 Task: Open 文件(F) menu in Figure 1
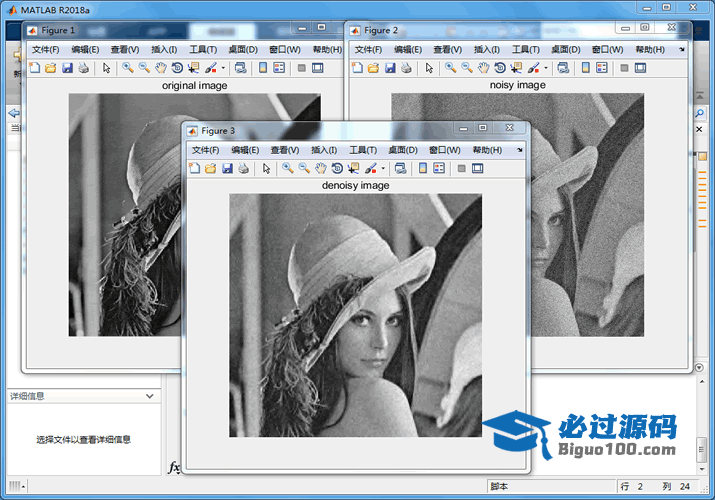[46, 49]
